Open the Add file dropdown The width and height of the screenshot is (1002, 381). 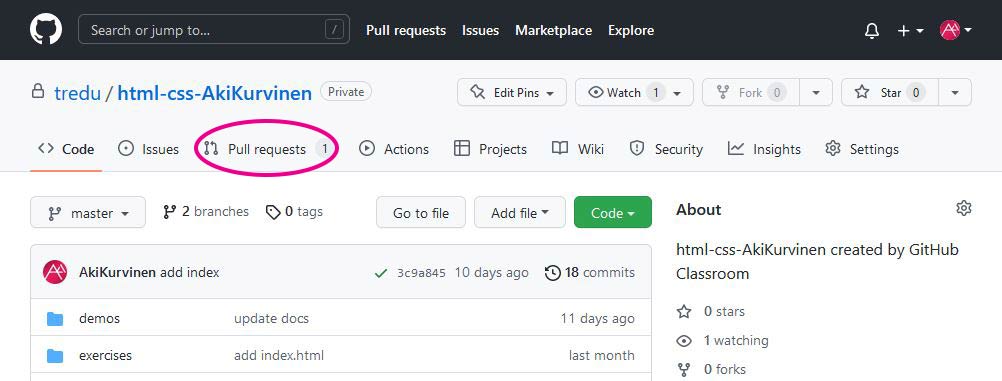(x=520, y=212)
